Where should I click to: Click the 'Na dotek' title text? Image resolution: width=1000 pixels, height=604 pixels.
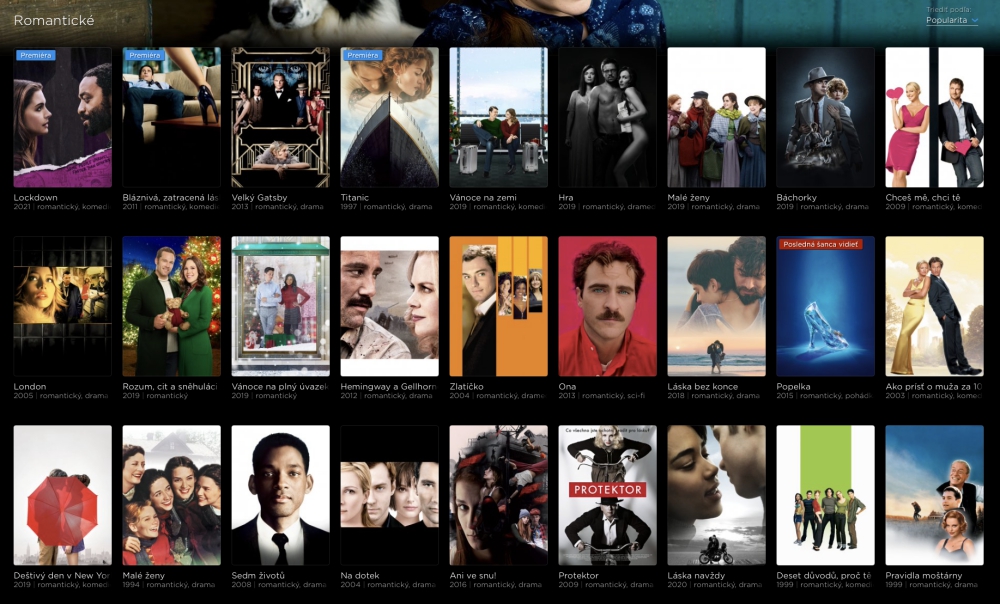click(360, 575)
